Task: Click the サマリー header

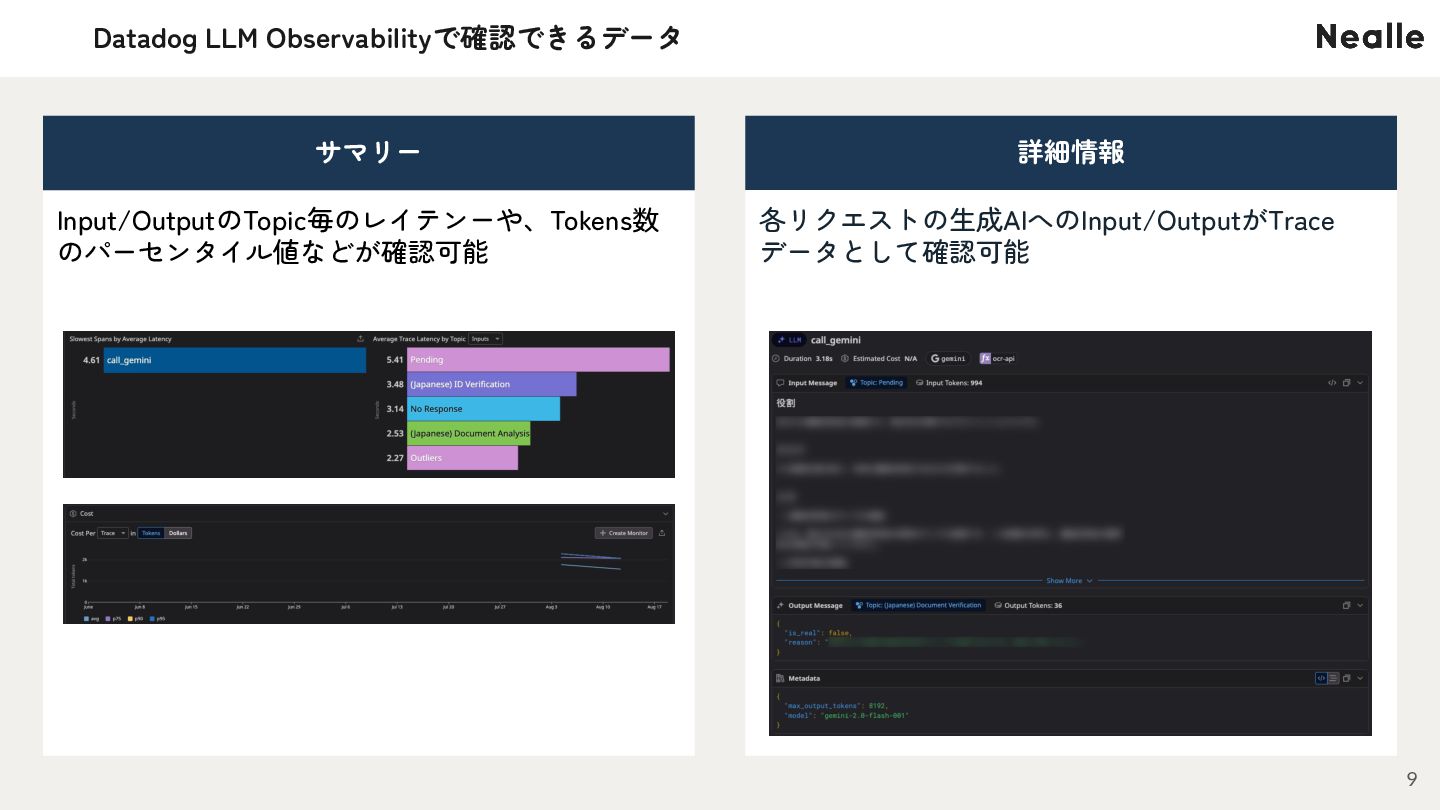Action: (368, 152)
